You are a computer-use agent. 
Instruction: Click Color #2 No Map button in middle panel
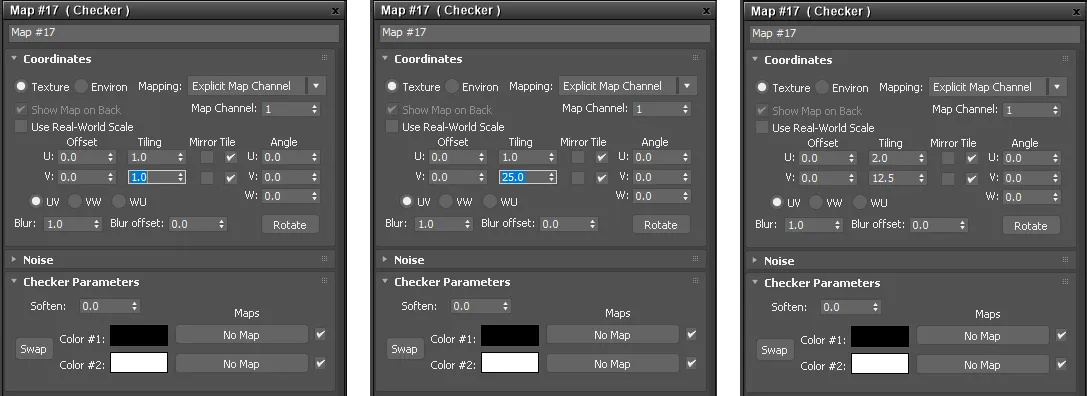click(x=612, y=363)
